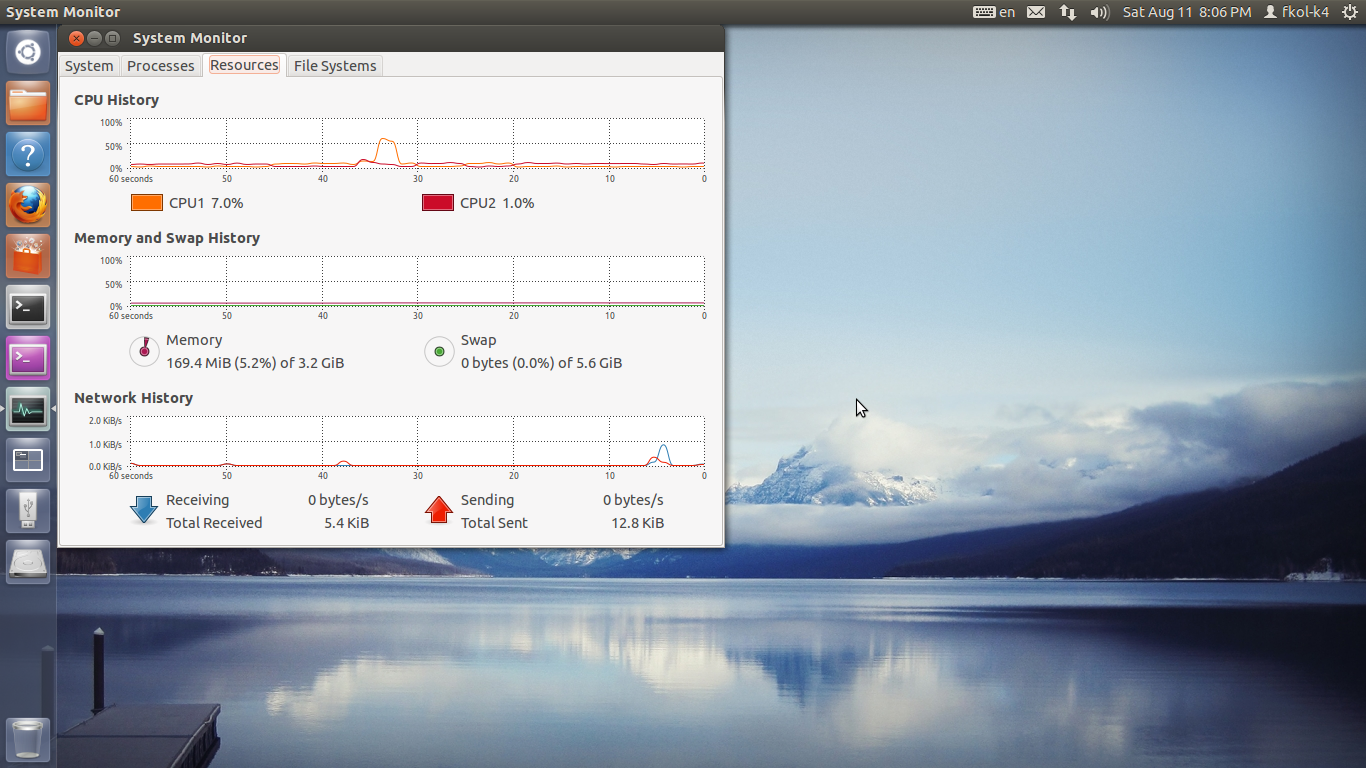Screen dimensions: 1366x768
Task: Click the Swap pie chart icon
Action: (x=439, y=351)
